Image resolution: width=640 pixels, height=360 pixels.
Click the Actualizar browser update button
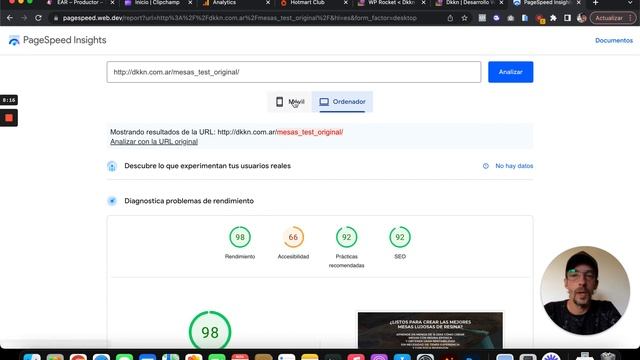(613, 18)
